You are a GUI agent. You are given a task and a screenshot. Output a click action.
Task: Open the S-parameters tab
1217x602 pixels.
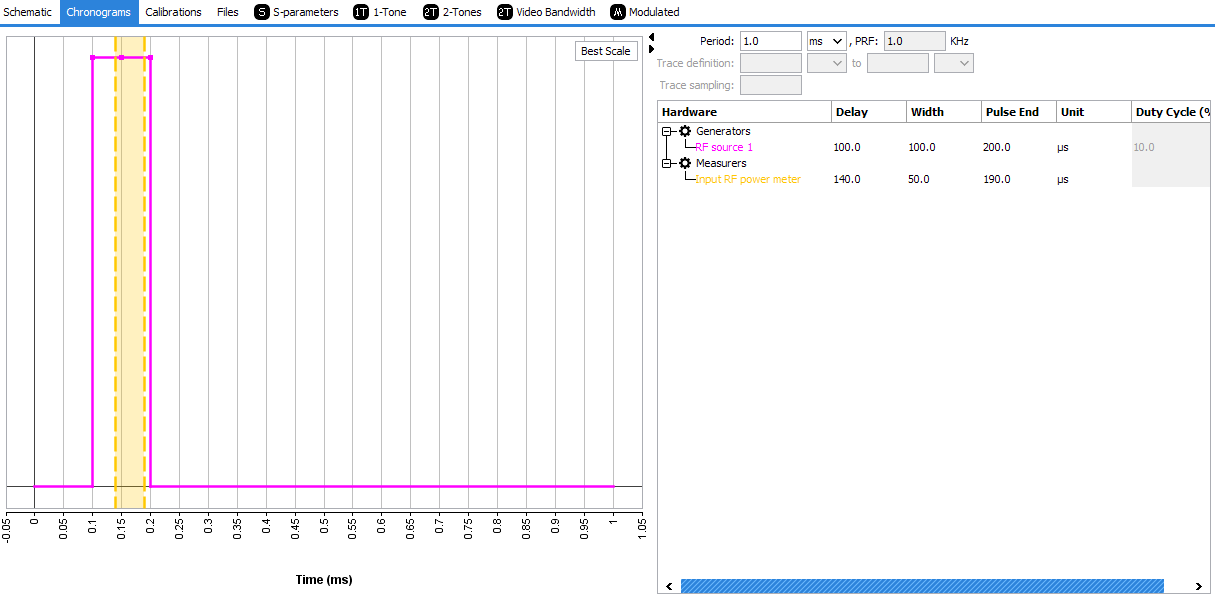click(x=297, y=12)
